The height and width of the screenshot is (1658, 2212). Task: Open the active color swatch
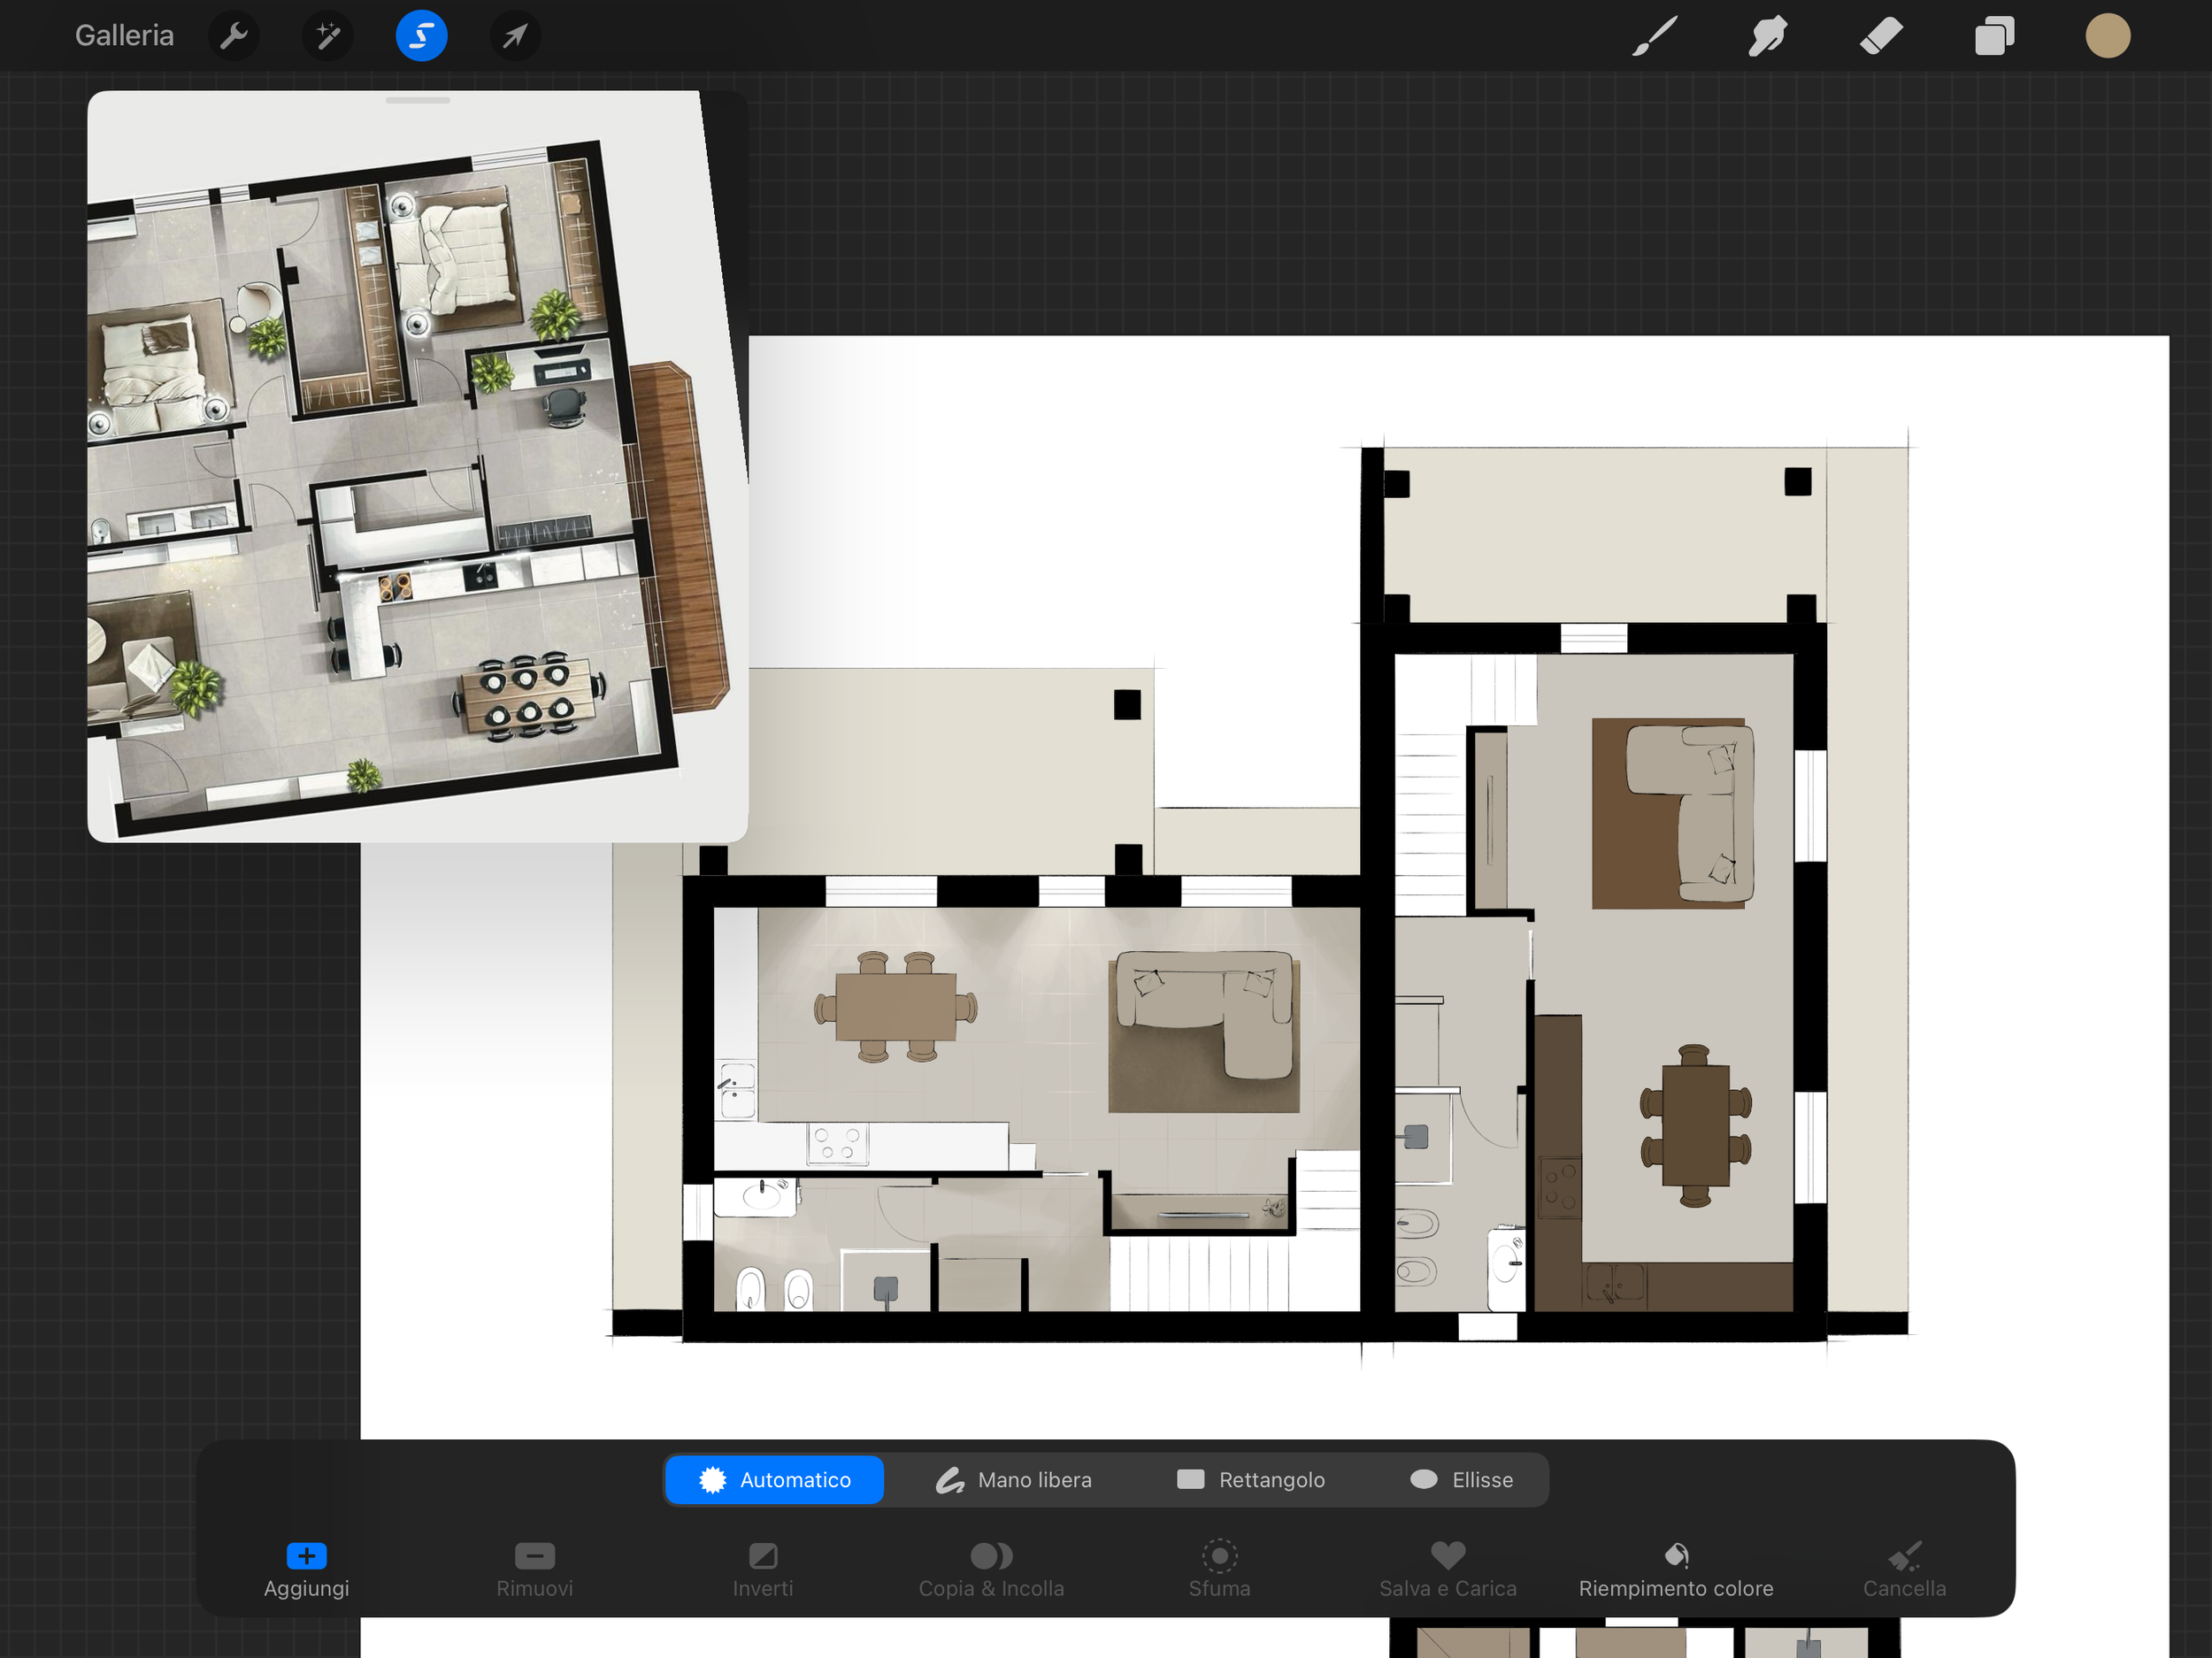(2107, 36)
